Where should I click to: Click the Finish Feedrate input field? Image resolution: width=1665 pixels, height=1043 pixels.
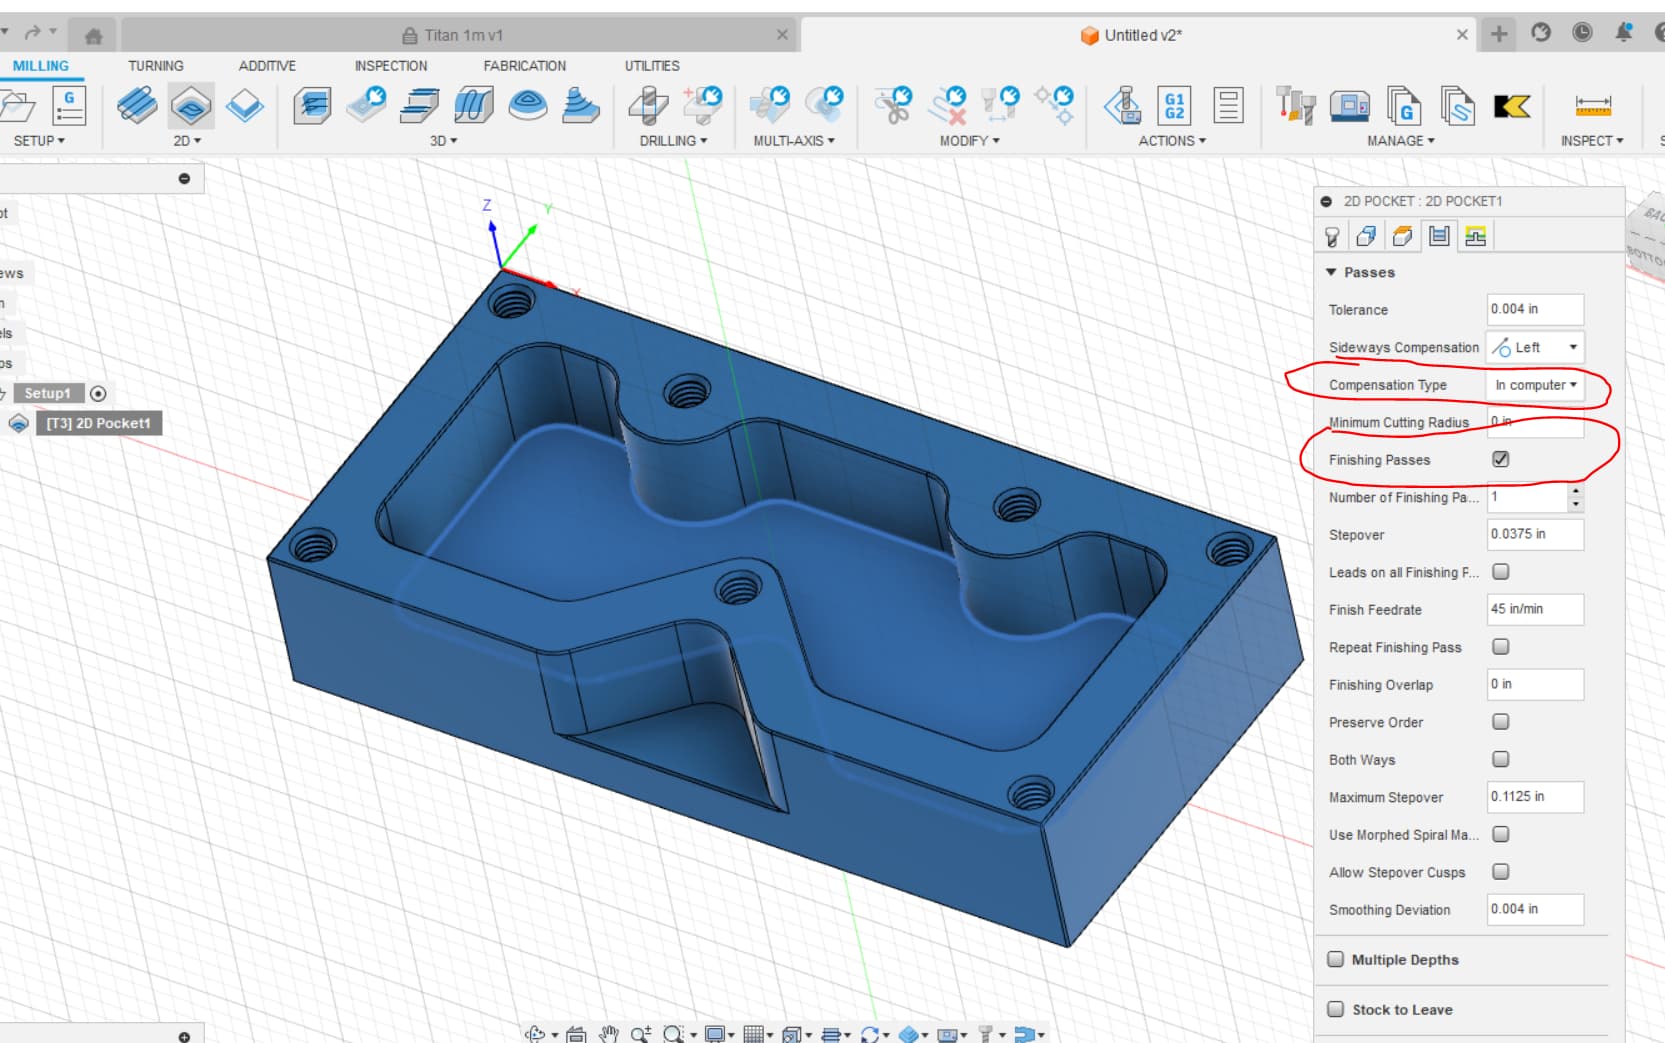(1535, 609)
